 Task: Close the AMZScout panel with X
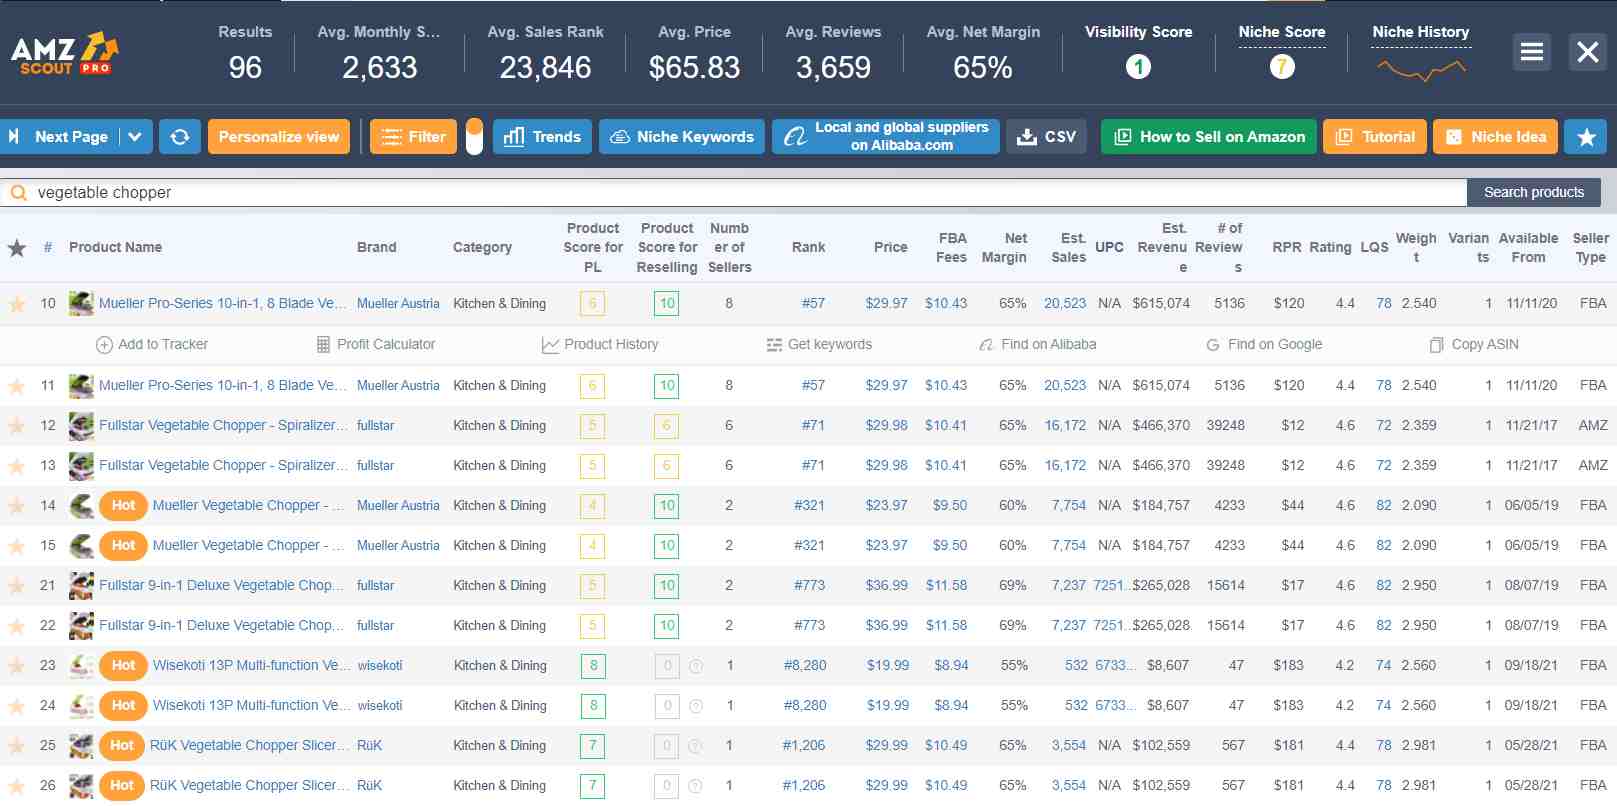(x=1588, y=52)
